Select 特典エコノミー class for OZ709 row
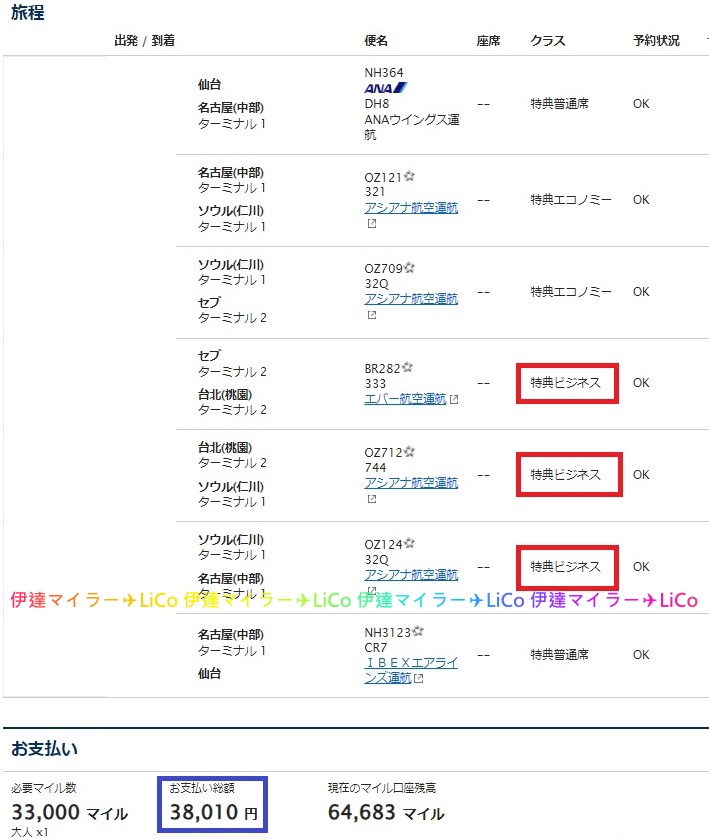Viewport: 709px width, 839px height. tap(571, 292)
